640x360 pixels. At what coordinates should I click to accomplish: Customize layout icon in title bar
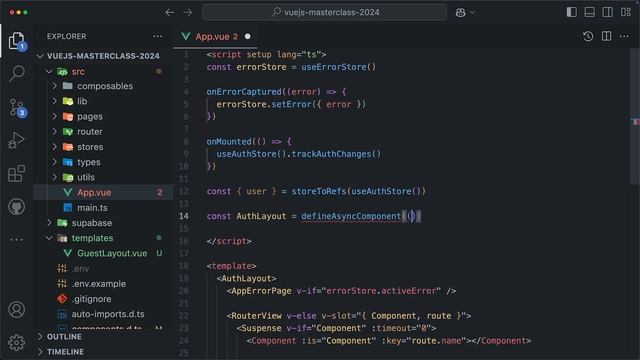pyautogui.click(x=626, y=12)
